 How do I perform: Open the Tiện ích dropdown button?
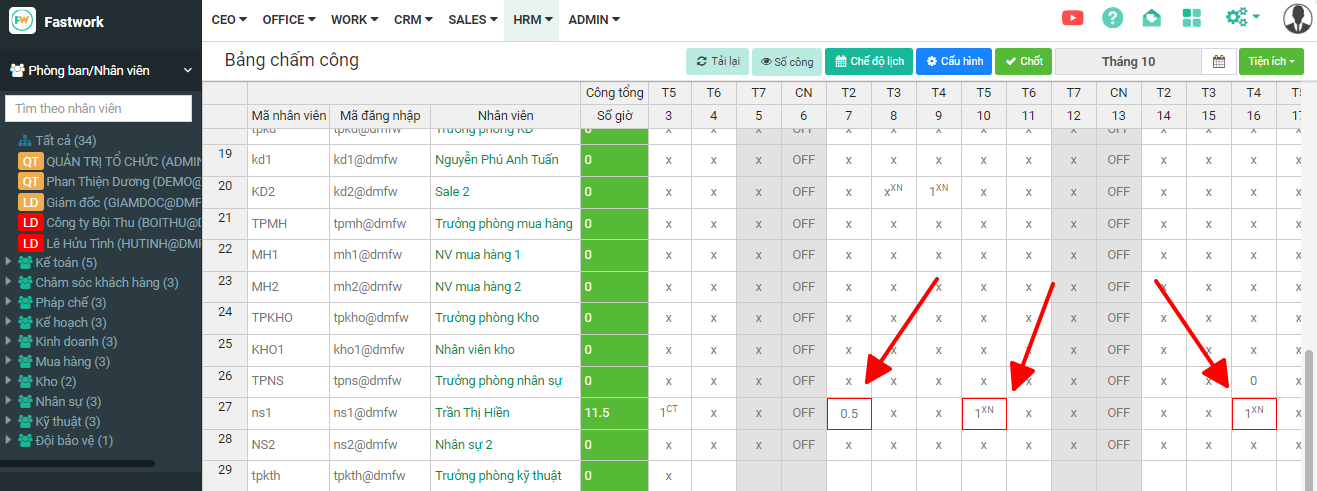coord(1271,62)
